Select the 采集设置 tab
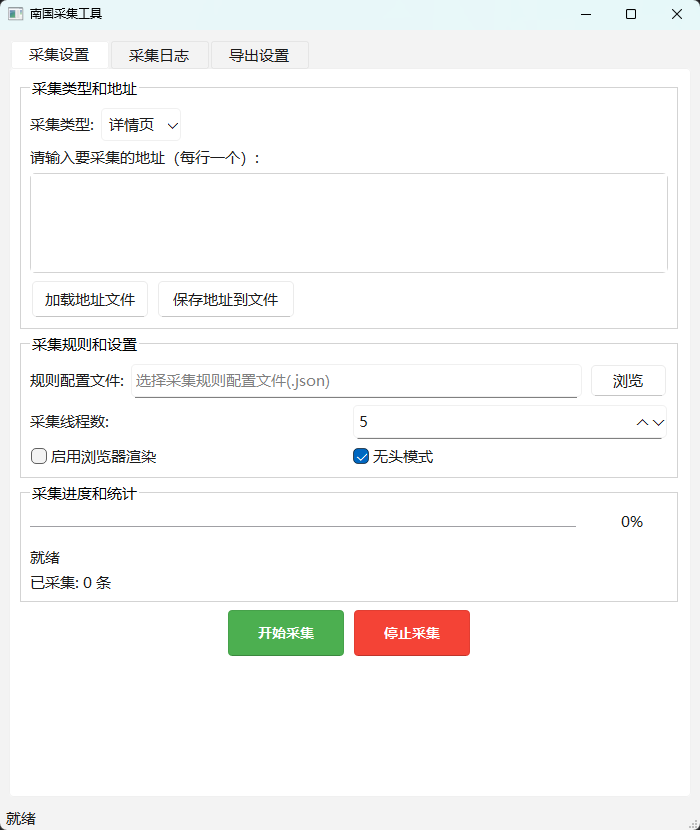Viewport: 700px width, 830px height. 59,55
